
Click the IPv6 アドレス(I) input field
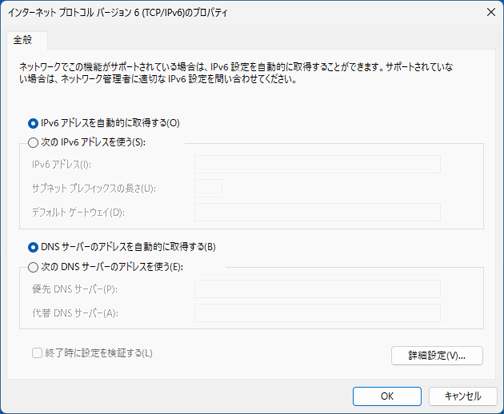point(317,164)
